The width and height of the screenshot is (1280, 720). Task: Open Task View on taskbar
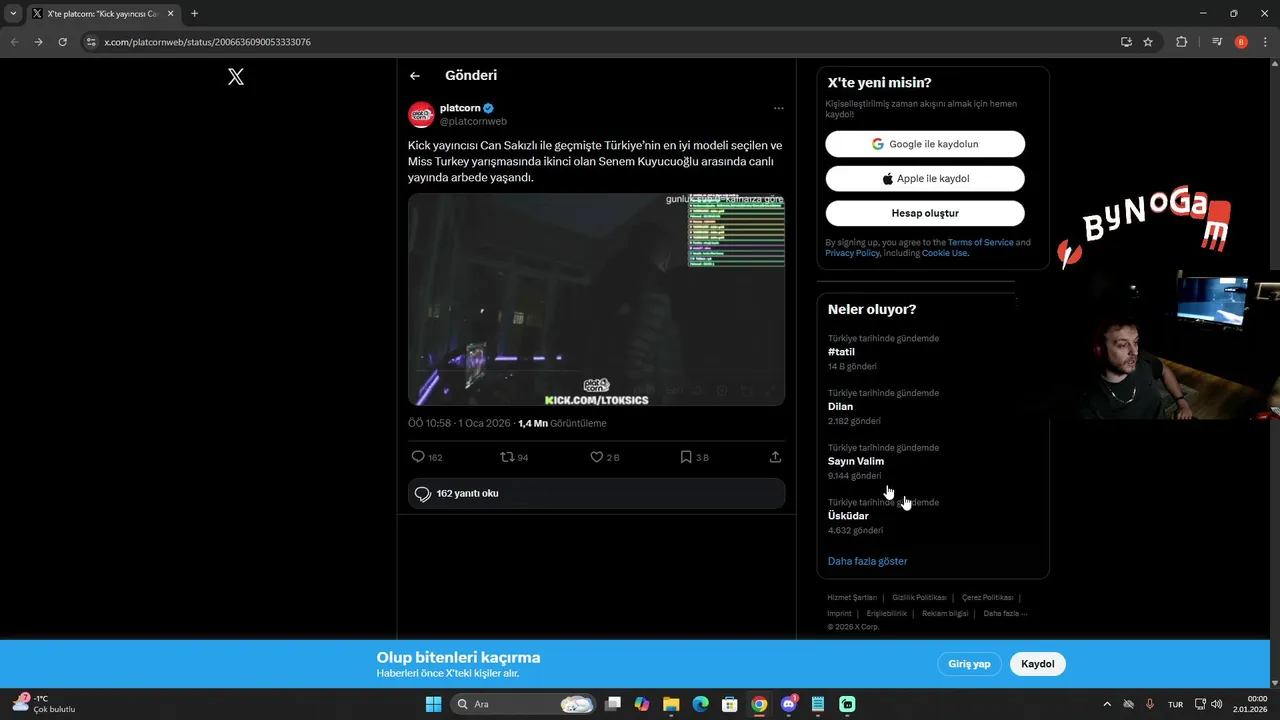tap(613, 704)
